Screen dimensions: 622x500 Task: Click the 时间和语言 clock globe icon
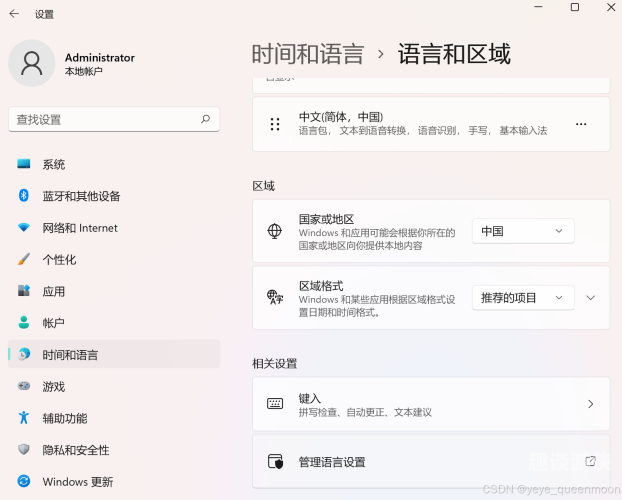pos(24,354)
